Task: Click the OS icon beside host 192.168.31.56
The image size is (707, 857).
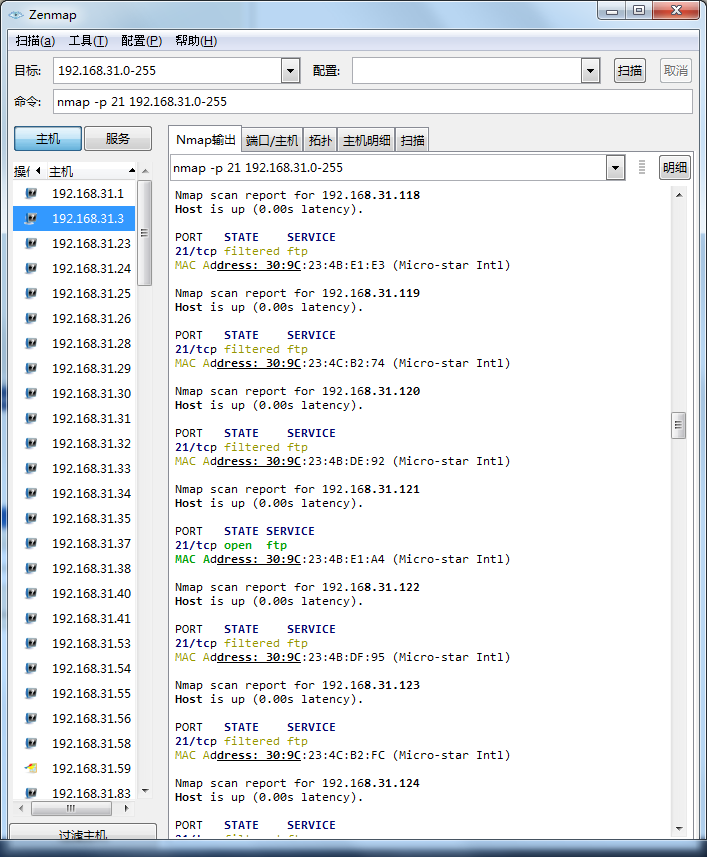Action: tap(32, 718)
